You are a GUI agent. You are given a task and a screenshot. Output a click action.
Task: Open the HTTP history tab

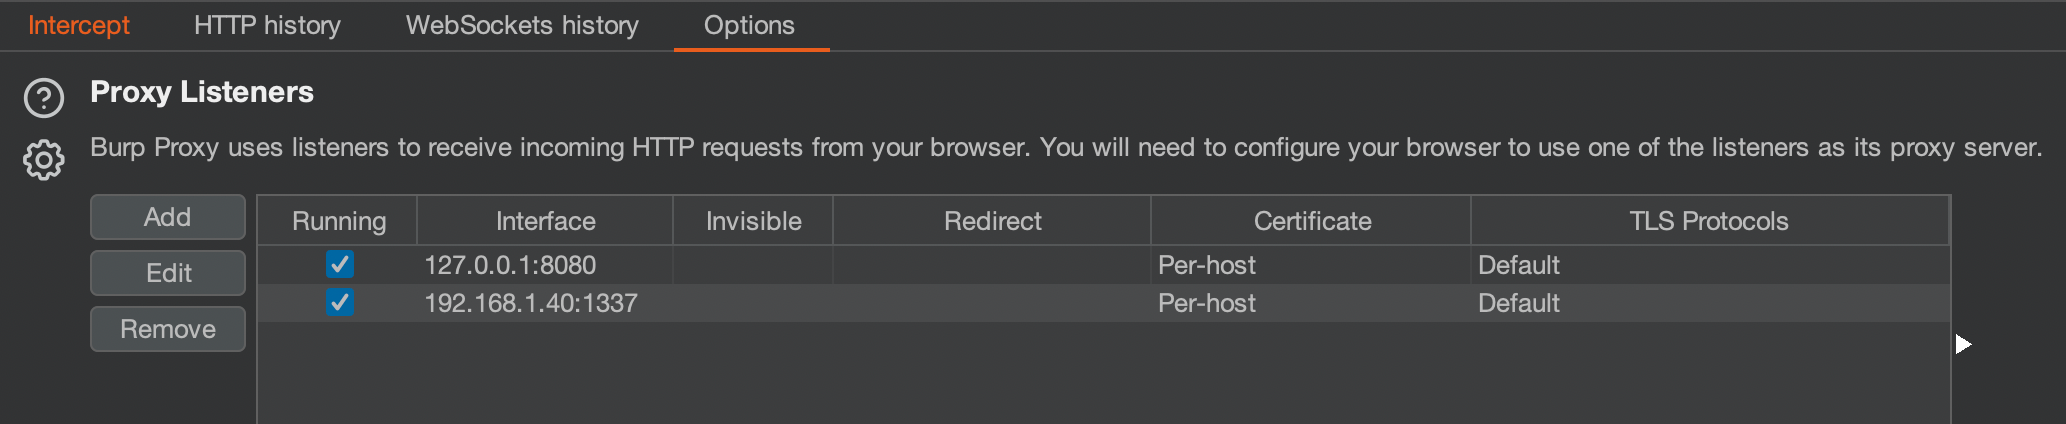267,25
